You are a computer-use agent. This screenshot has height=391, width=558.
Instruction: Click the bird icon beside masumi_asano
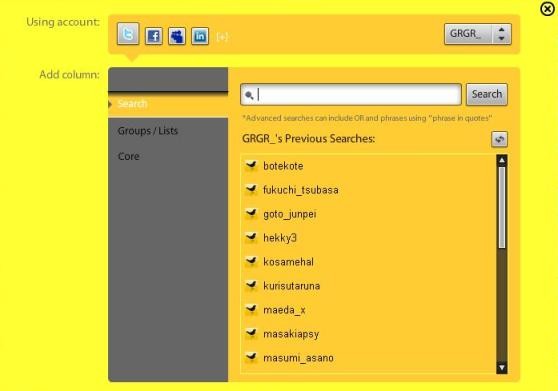[x=251, y=357]
